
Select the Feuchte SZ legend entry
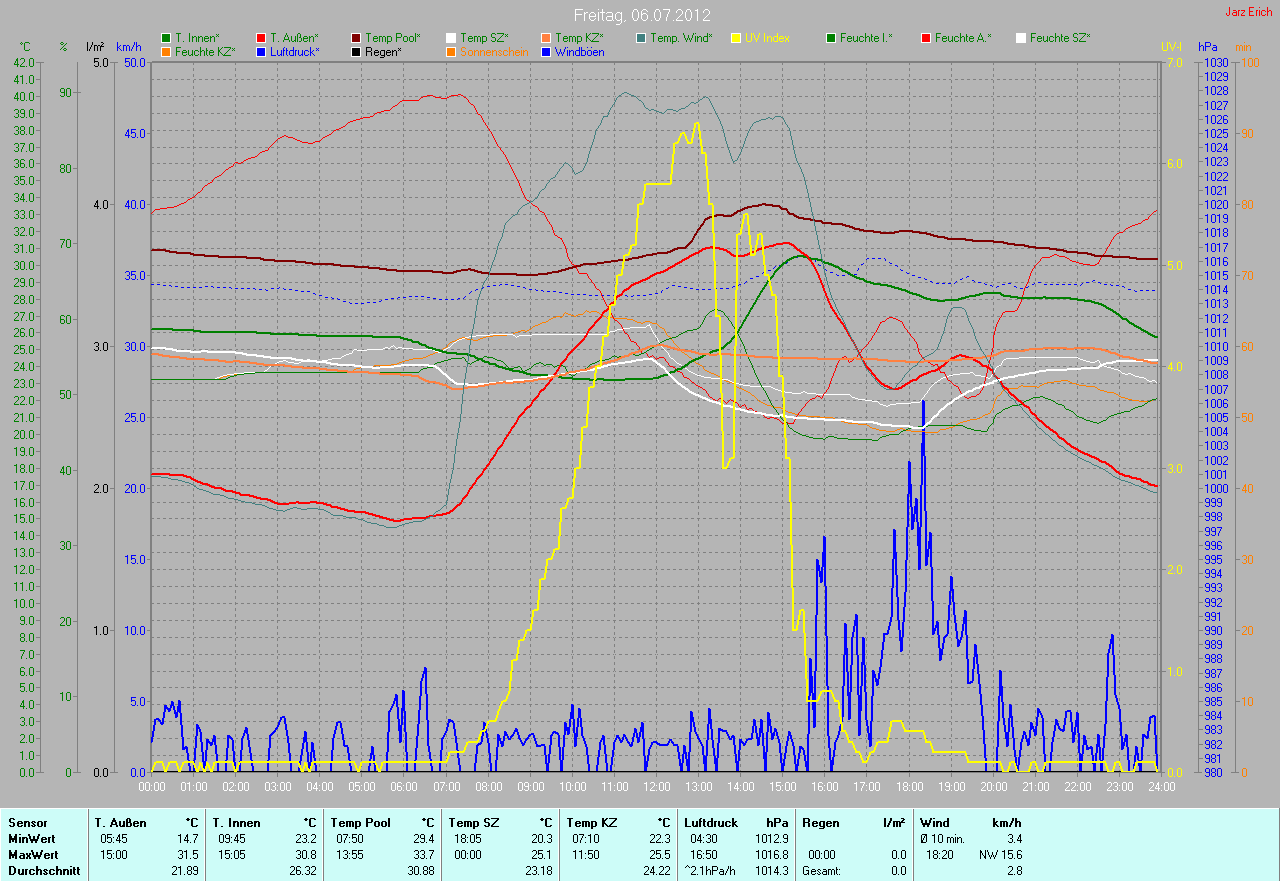point(1059,38)
